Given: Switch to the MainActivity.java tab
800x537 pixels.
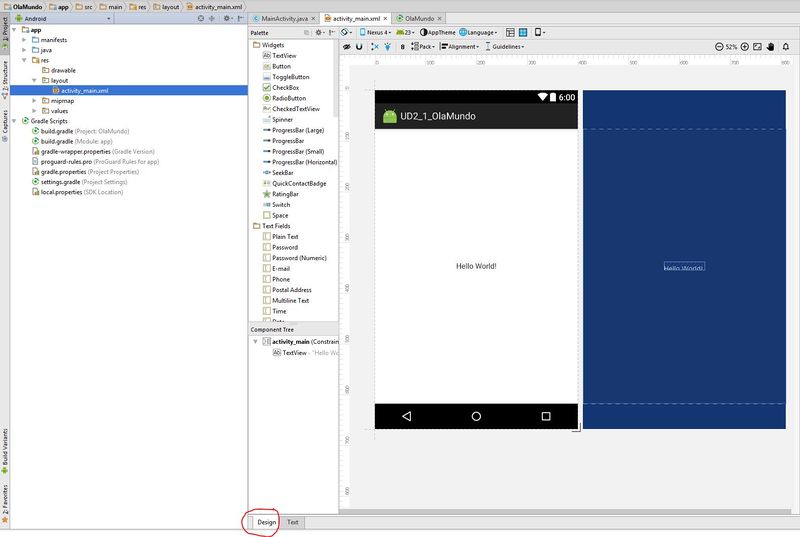Looking at the screenshot, I should coord(284,18).
